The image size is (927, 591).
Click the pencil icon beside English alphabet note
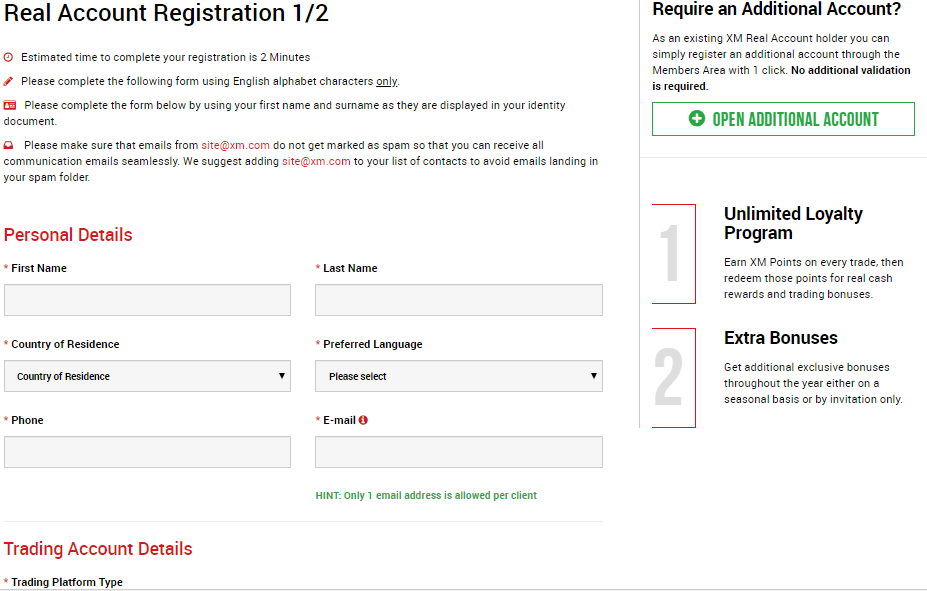[9, 81]
